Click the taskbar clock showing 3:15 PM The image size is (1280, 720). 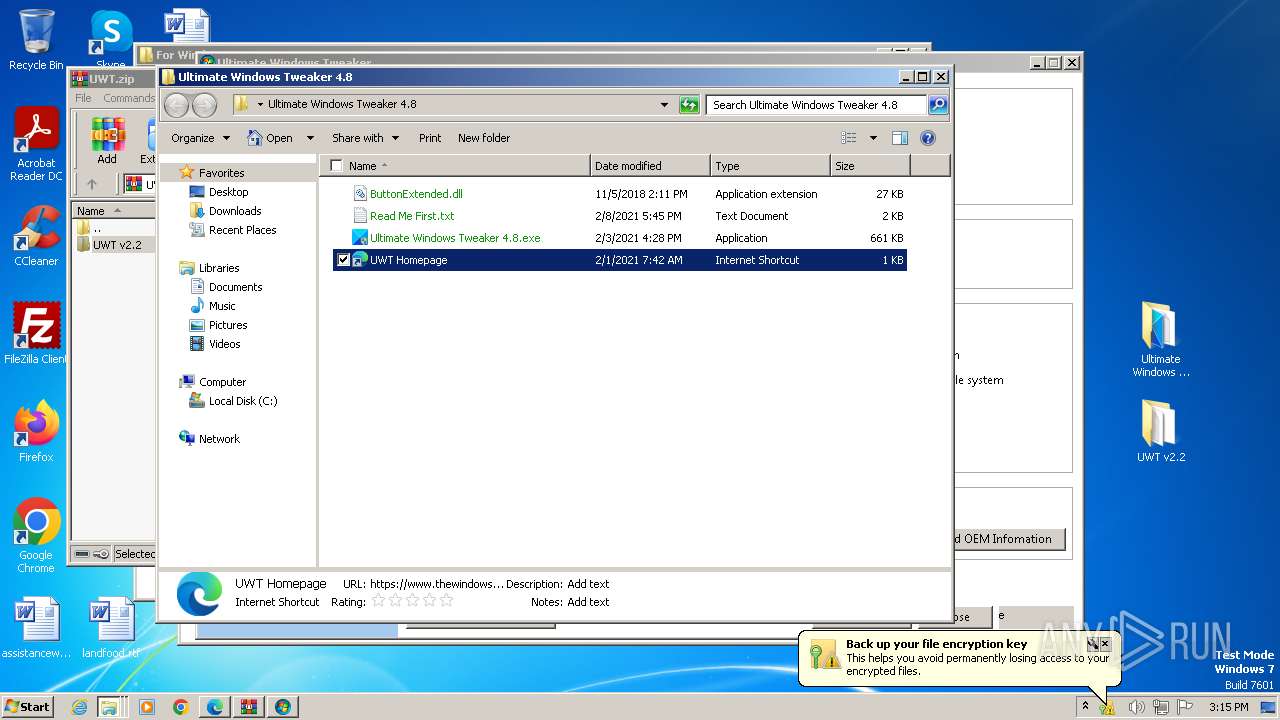(x=1228, y=707)
